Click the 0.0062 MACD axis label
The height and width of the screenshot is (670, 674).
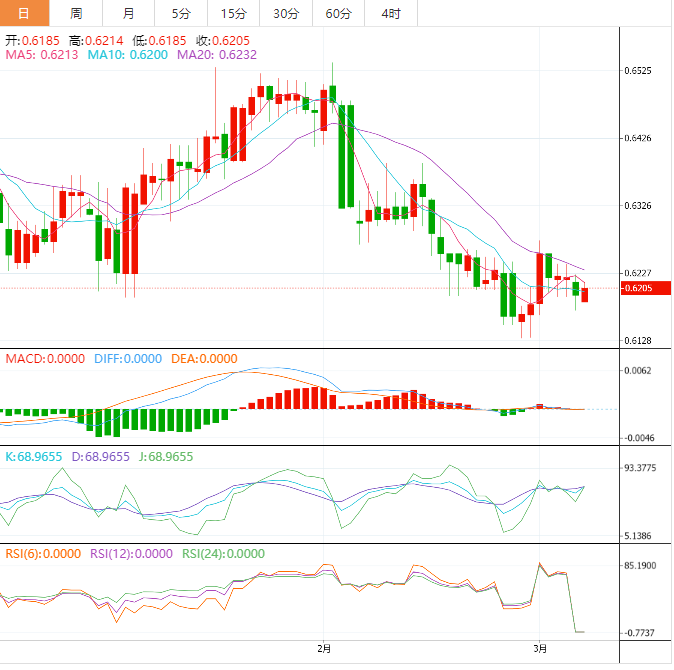tap(638, 370)
